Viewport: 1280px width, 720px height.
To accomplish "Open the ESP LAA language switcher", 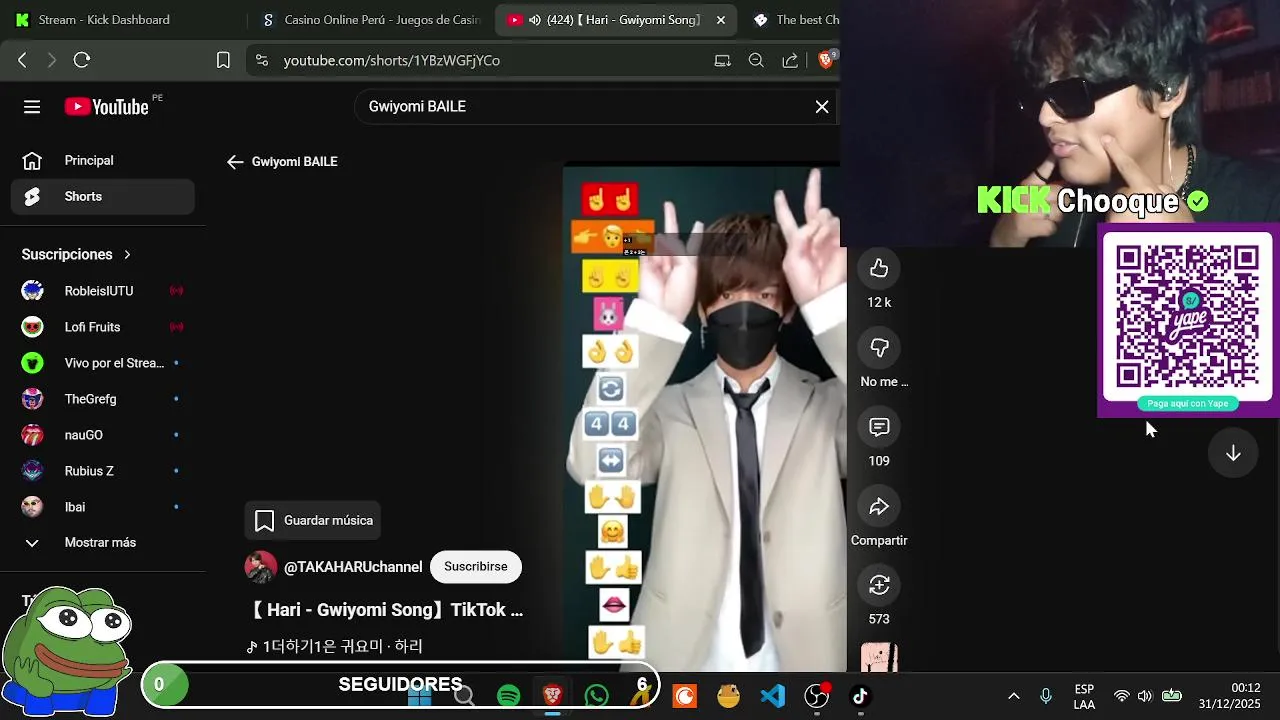I will pyautogui.click(x=1084, y=697).
